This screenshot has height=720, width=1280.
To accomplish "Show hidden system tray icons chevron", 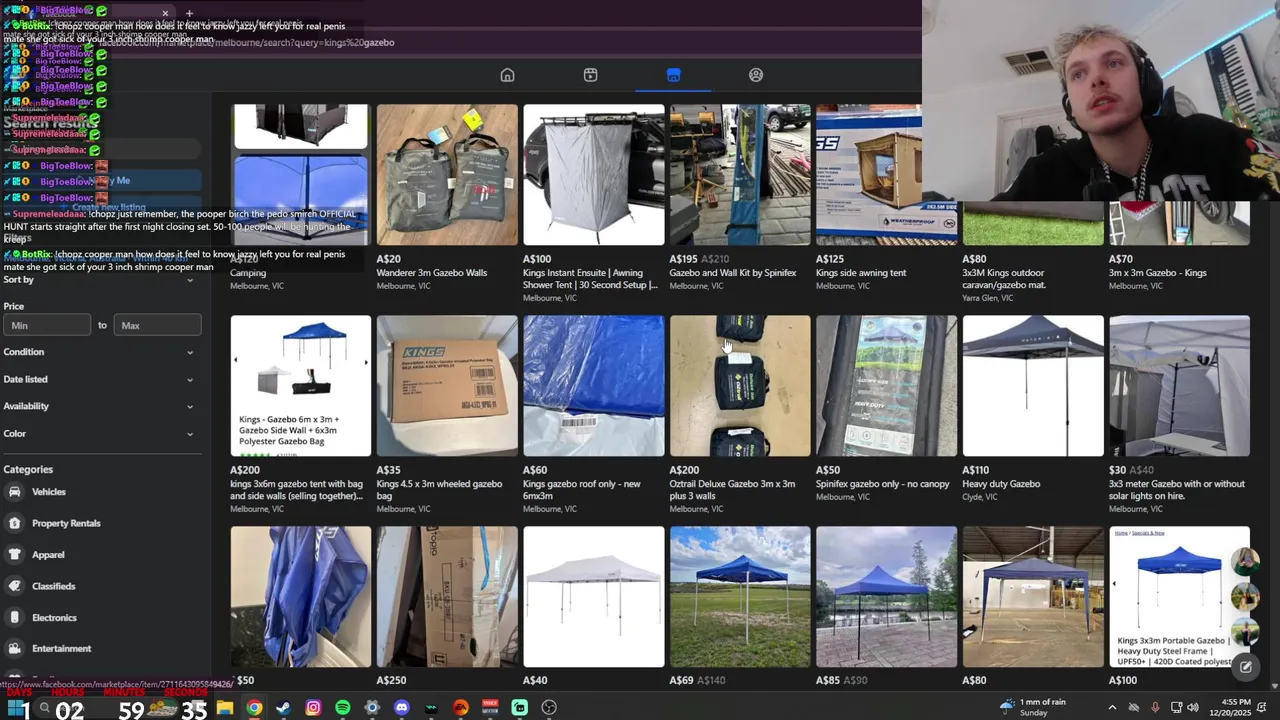I will (1112, 708).
